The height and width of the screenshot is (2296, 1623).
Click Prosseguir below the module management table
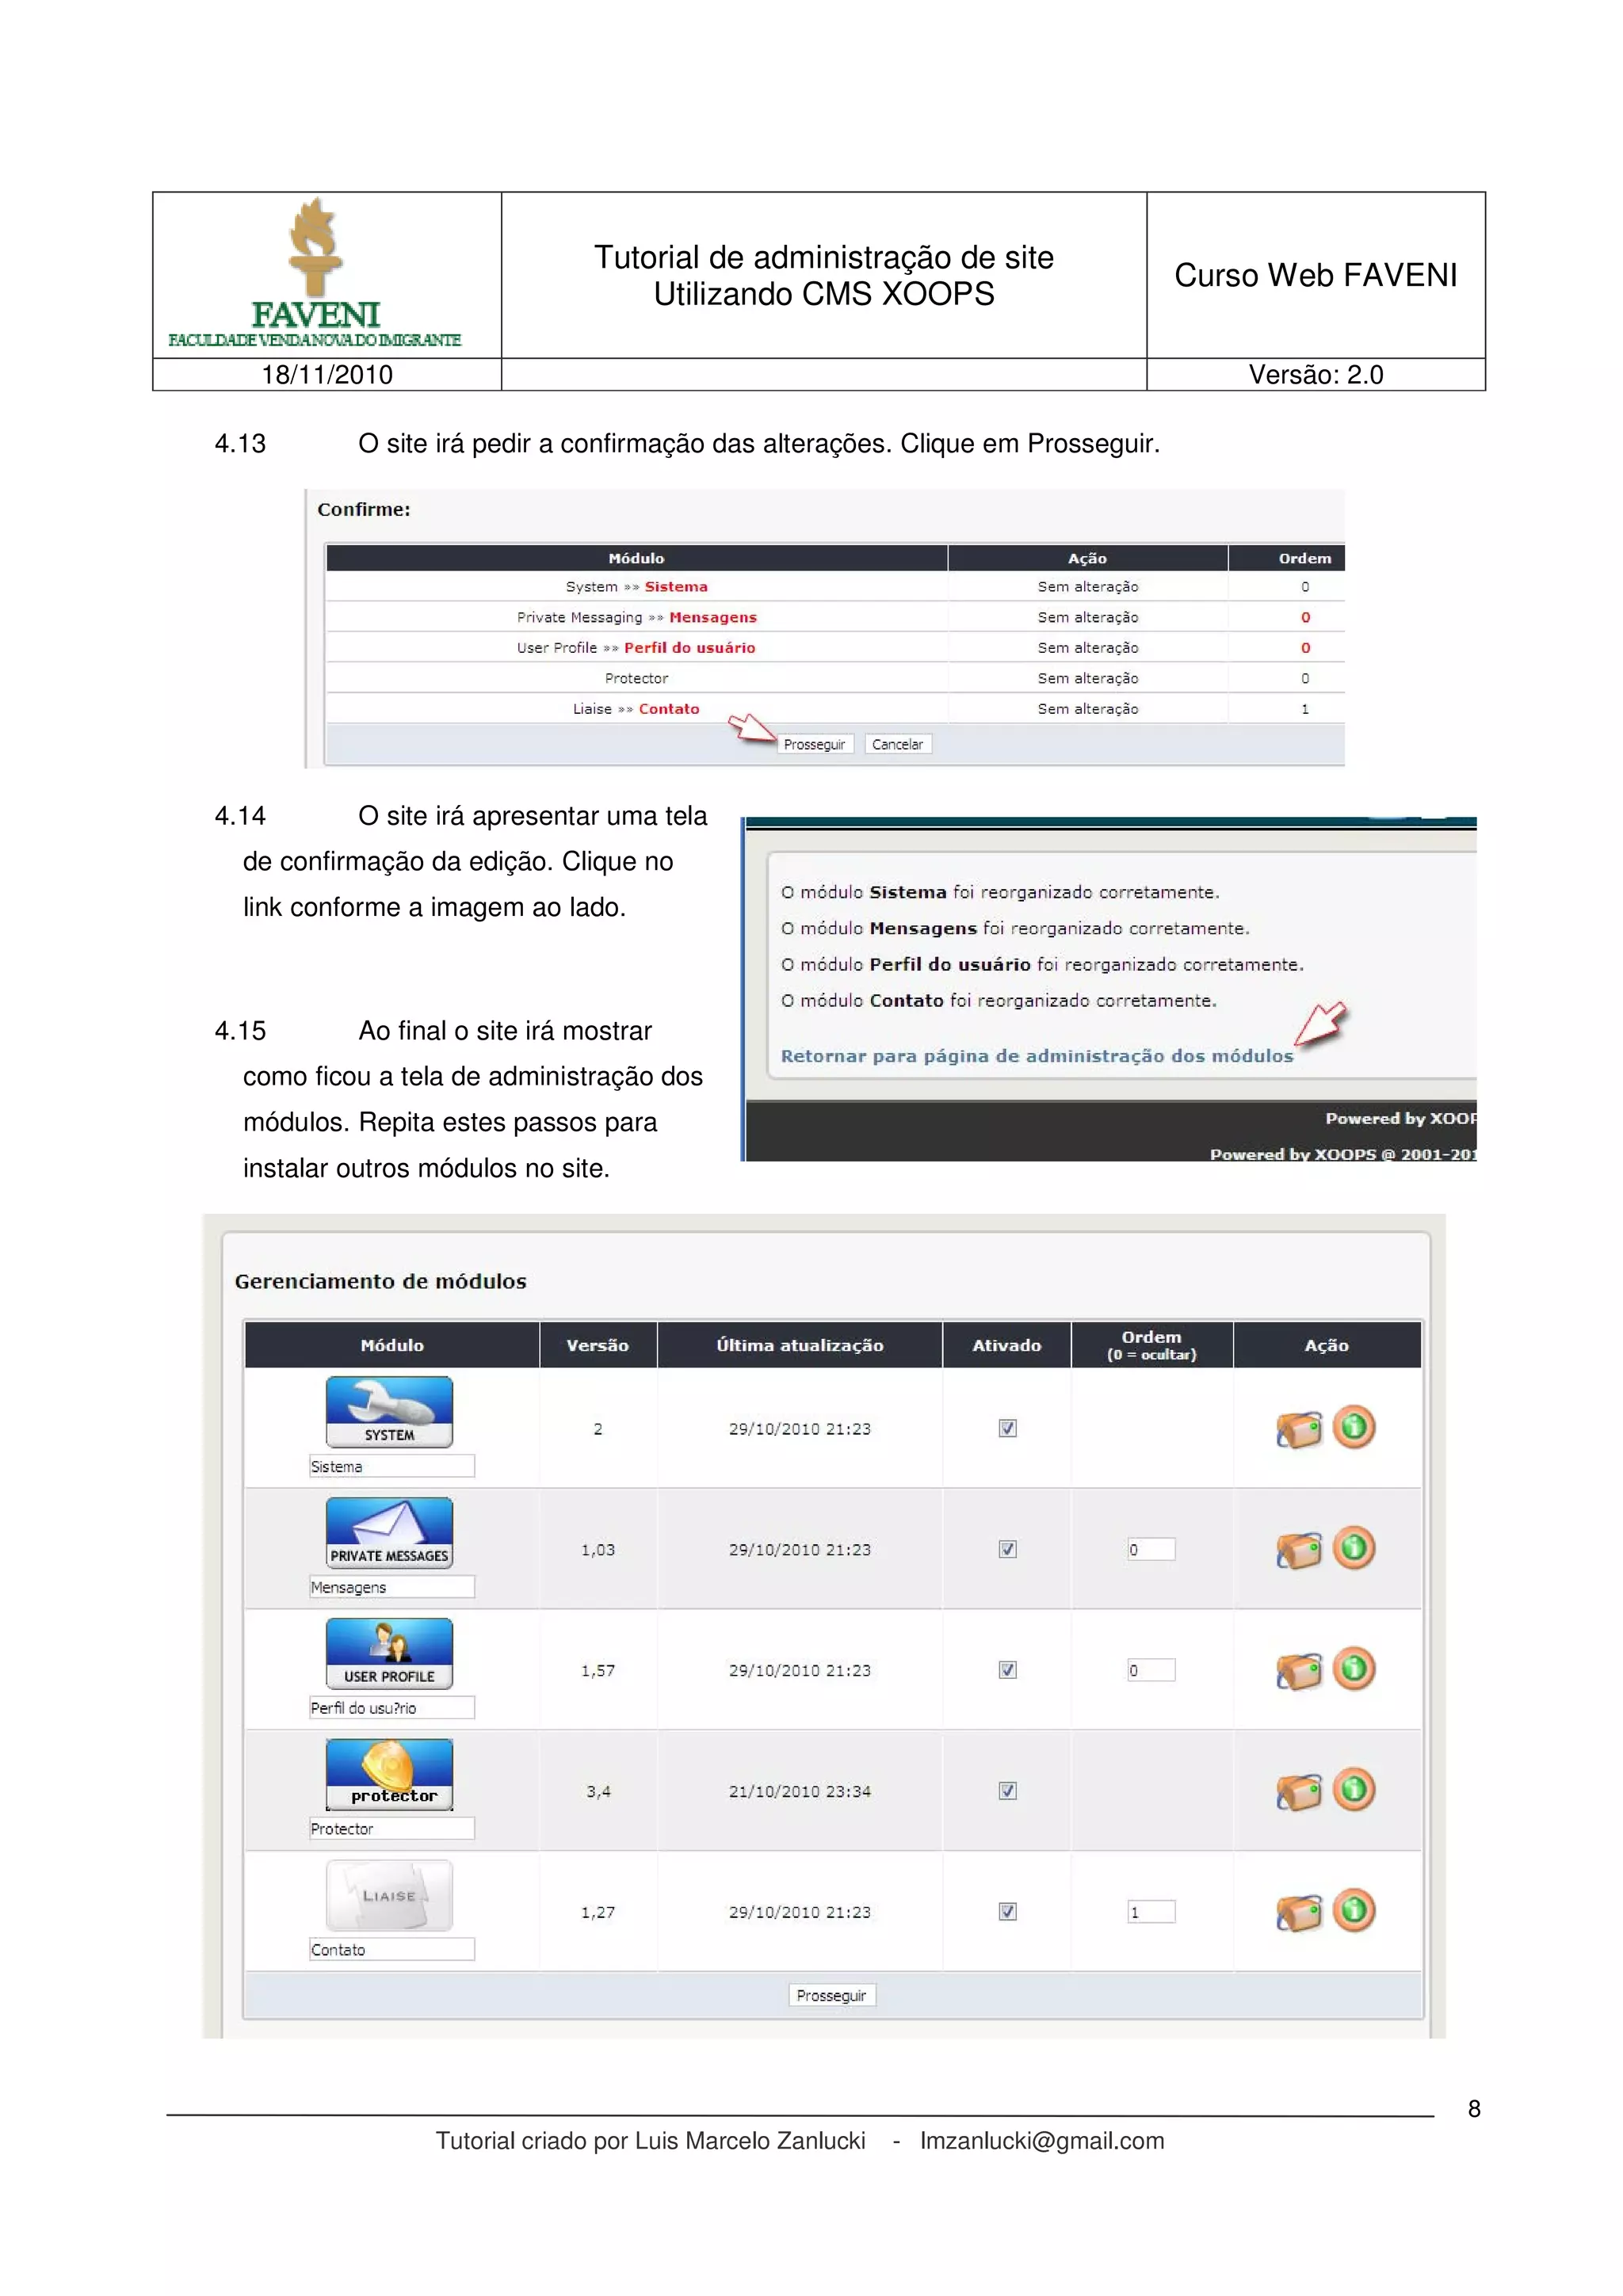(832, 1996)
